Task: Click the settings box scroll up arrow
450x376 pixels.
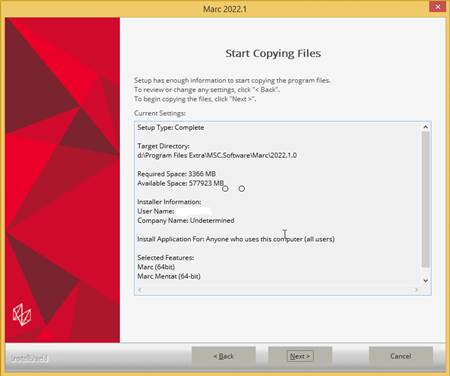Action: click(425, 127)
